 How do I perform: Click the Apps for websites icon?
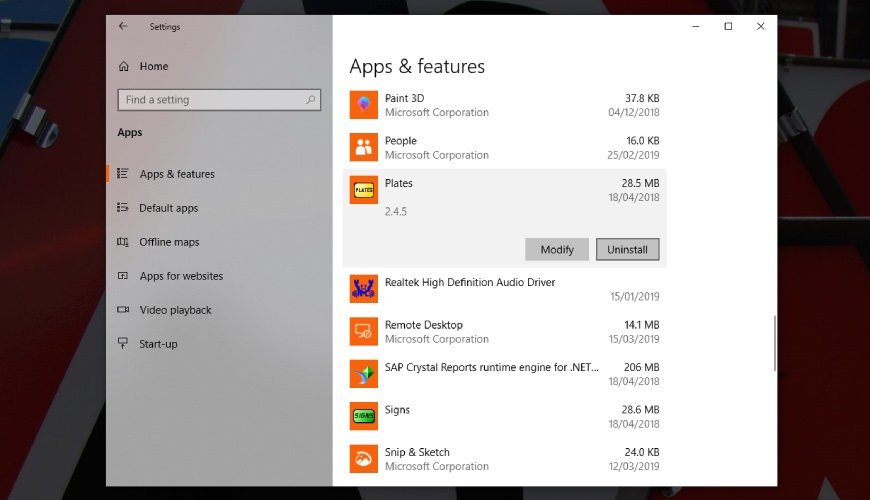click(123, 276)
